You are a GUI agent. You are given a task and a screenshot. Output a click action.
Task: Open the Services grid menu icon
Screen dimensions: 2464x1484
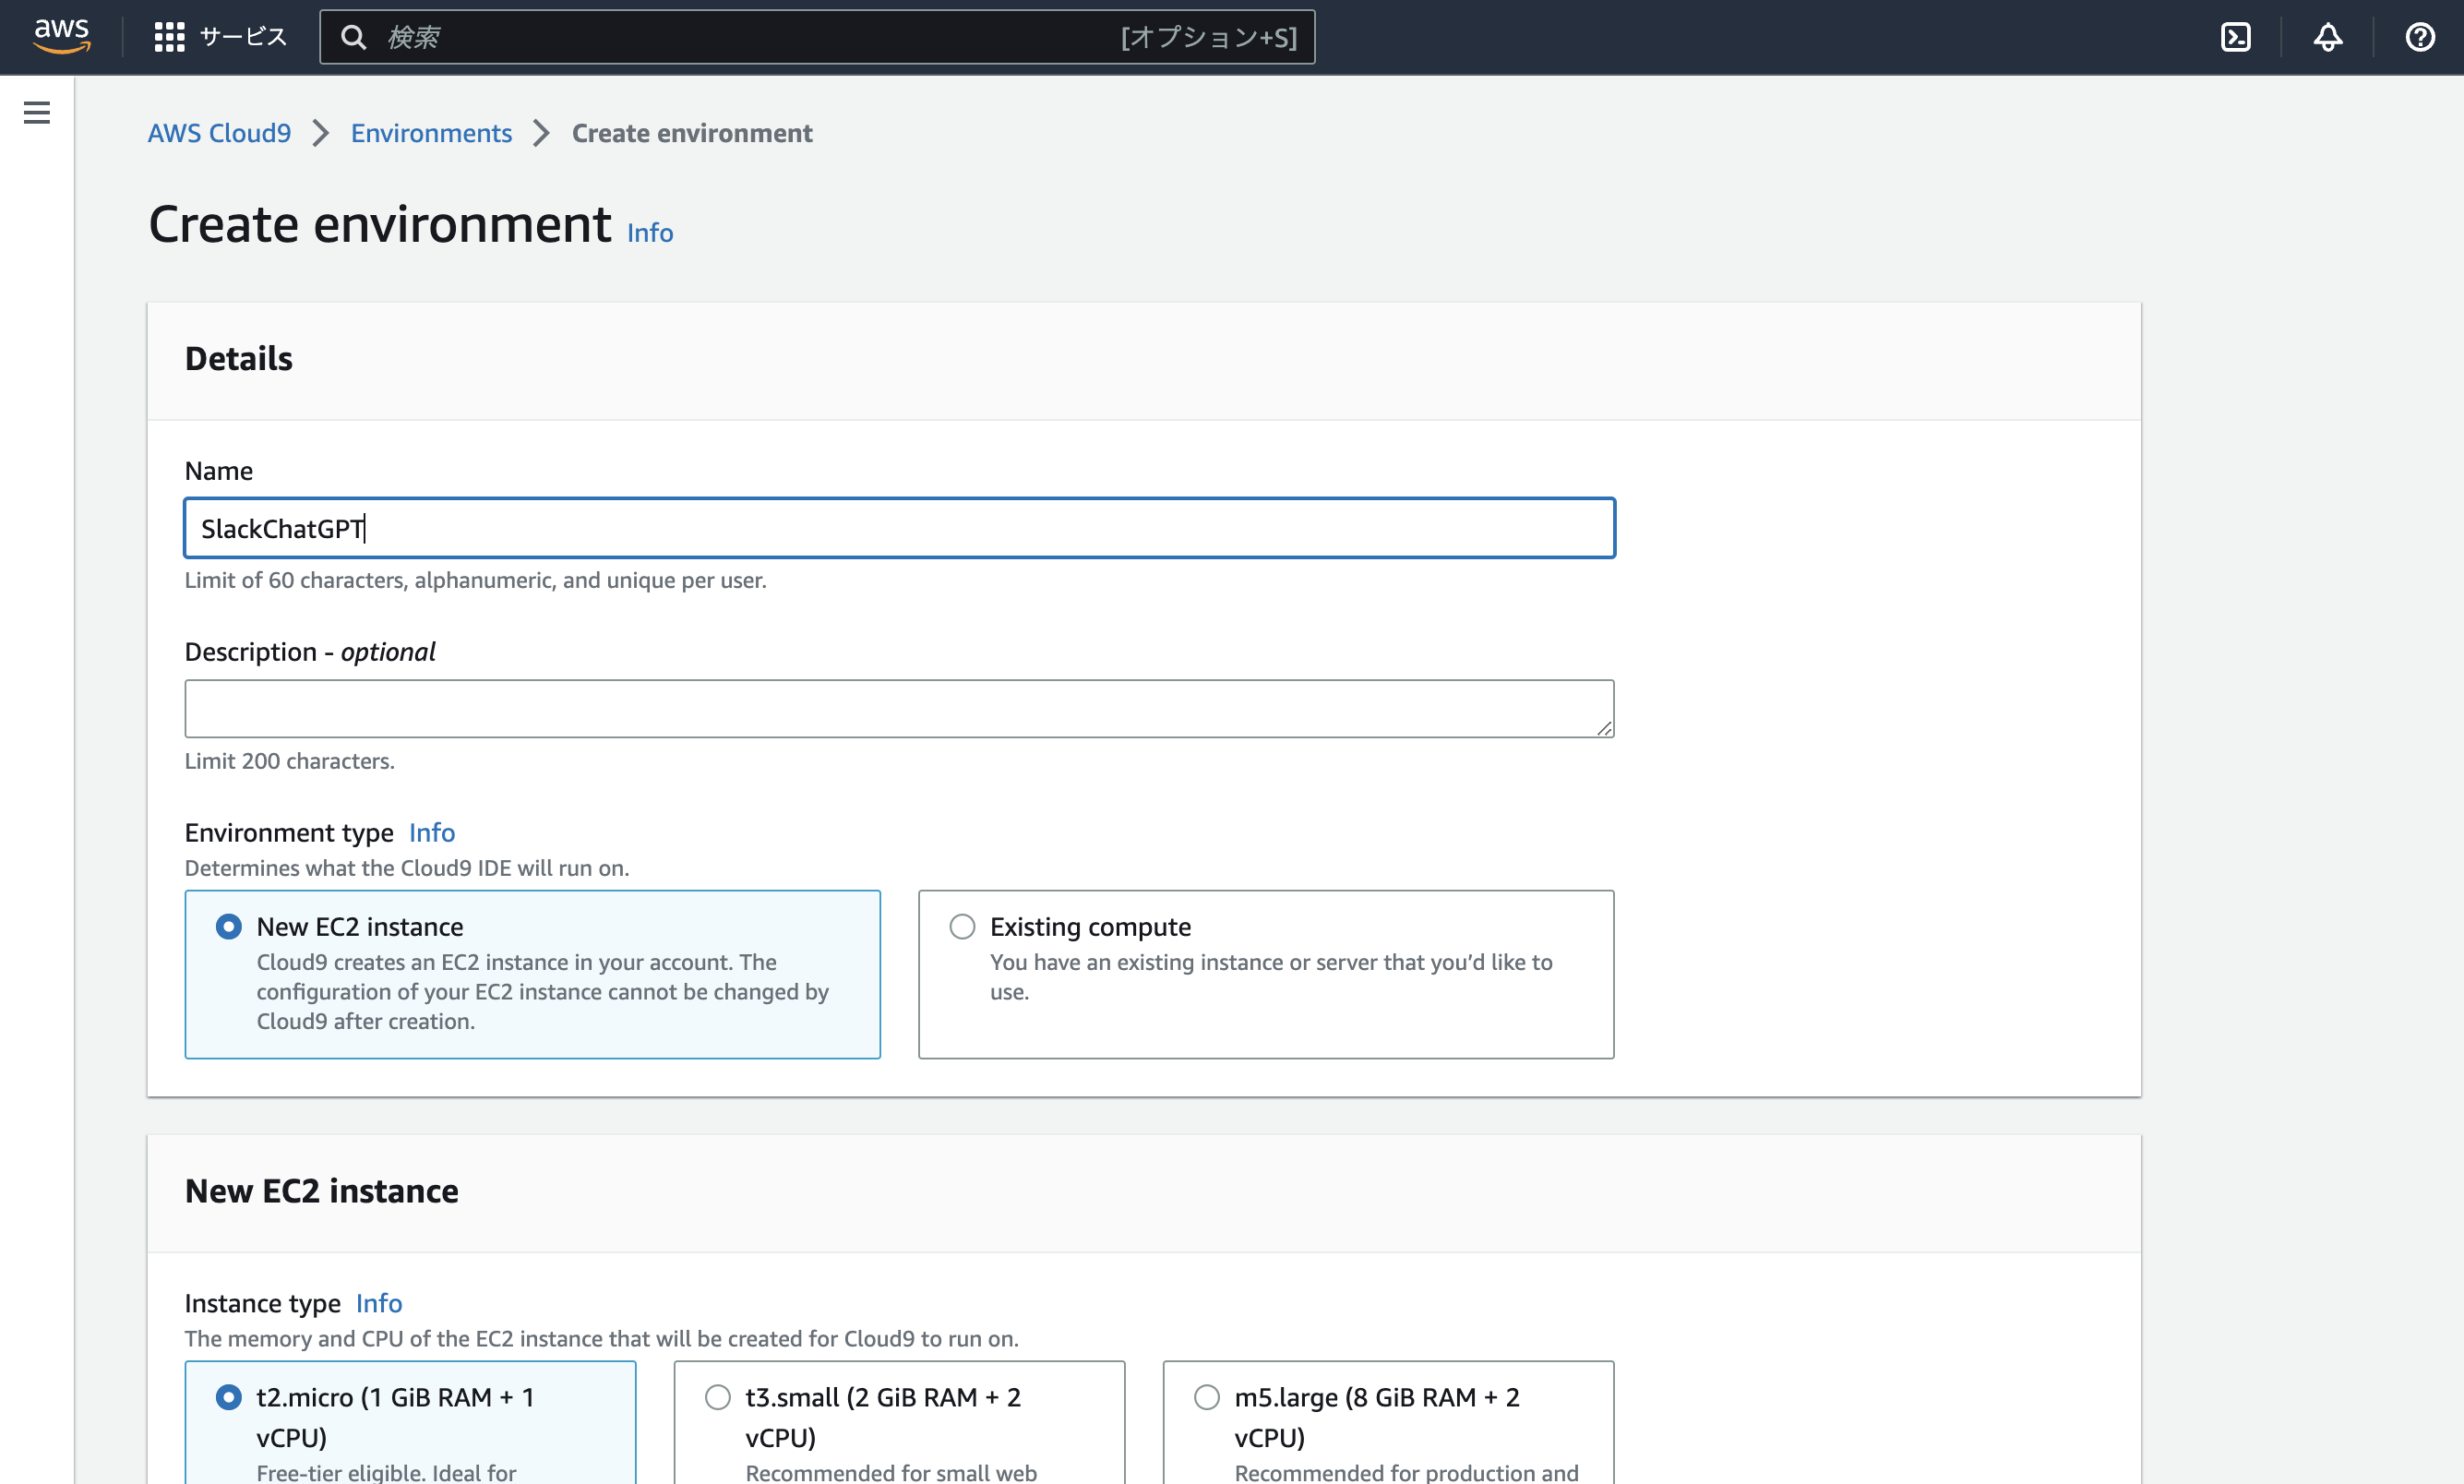tap(169, 37)
